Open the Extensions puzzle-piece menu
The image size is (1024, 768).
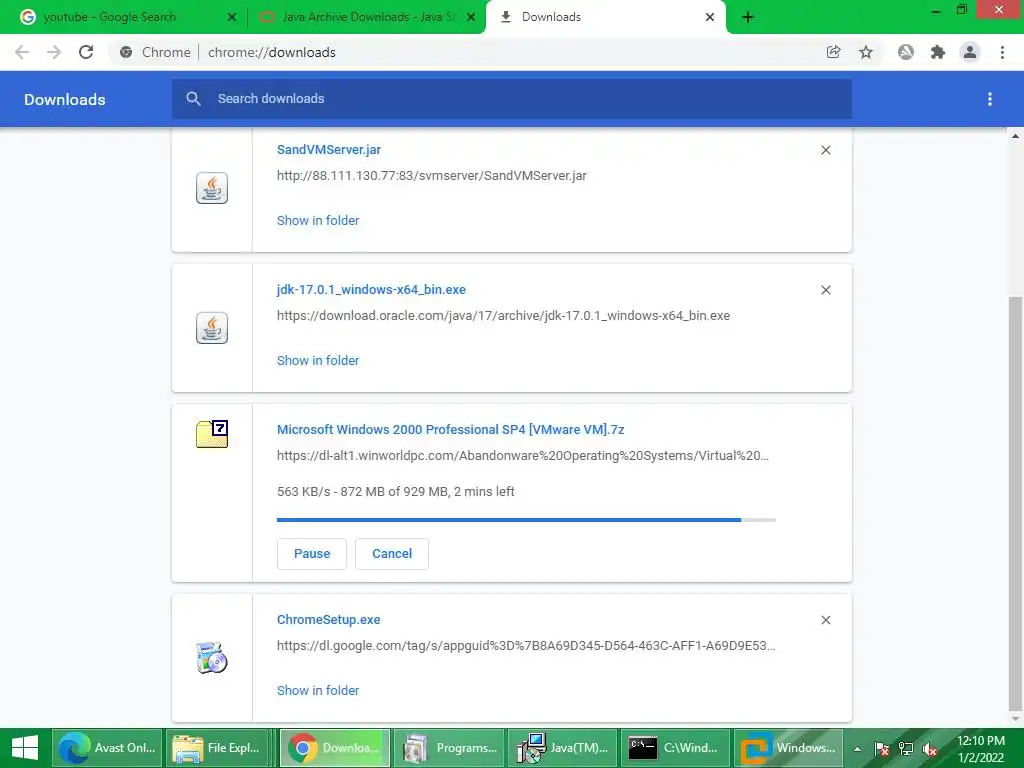coord(938,52)
